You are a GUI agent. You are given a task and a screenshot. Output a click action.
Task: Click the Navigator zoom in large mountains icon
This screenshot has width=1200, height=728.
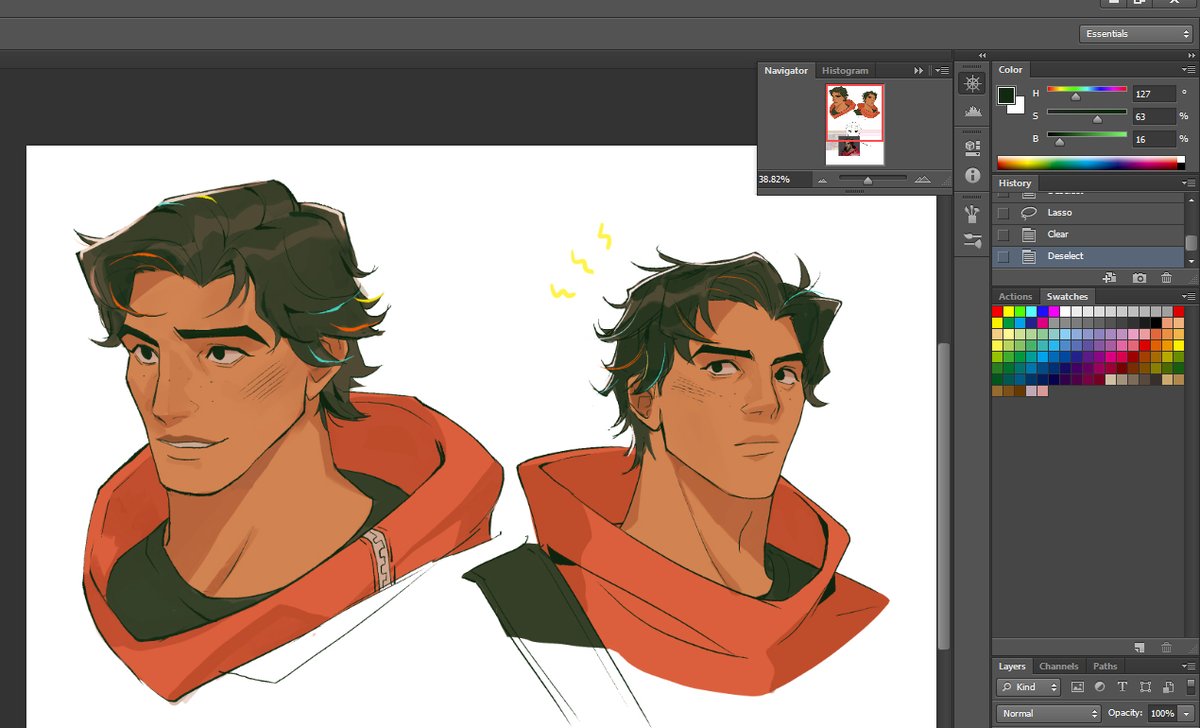[922, 180]
